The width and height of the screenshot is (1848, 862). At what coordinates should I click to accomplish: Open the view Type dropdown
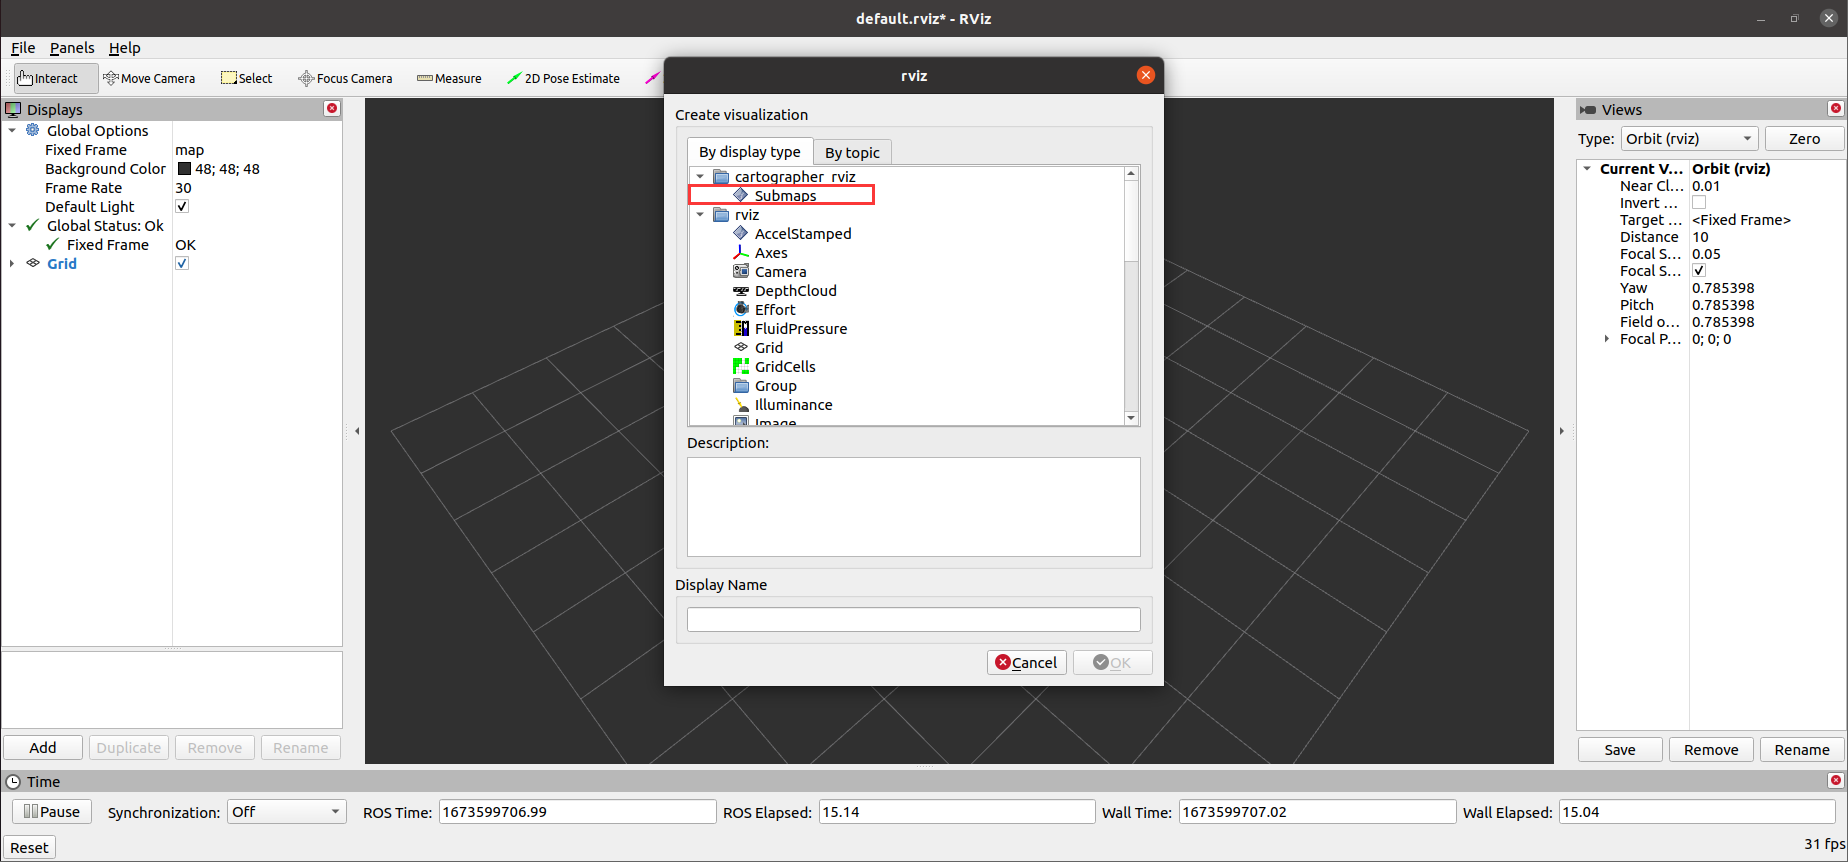pyautogui.click(x=1689, y=138)
